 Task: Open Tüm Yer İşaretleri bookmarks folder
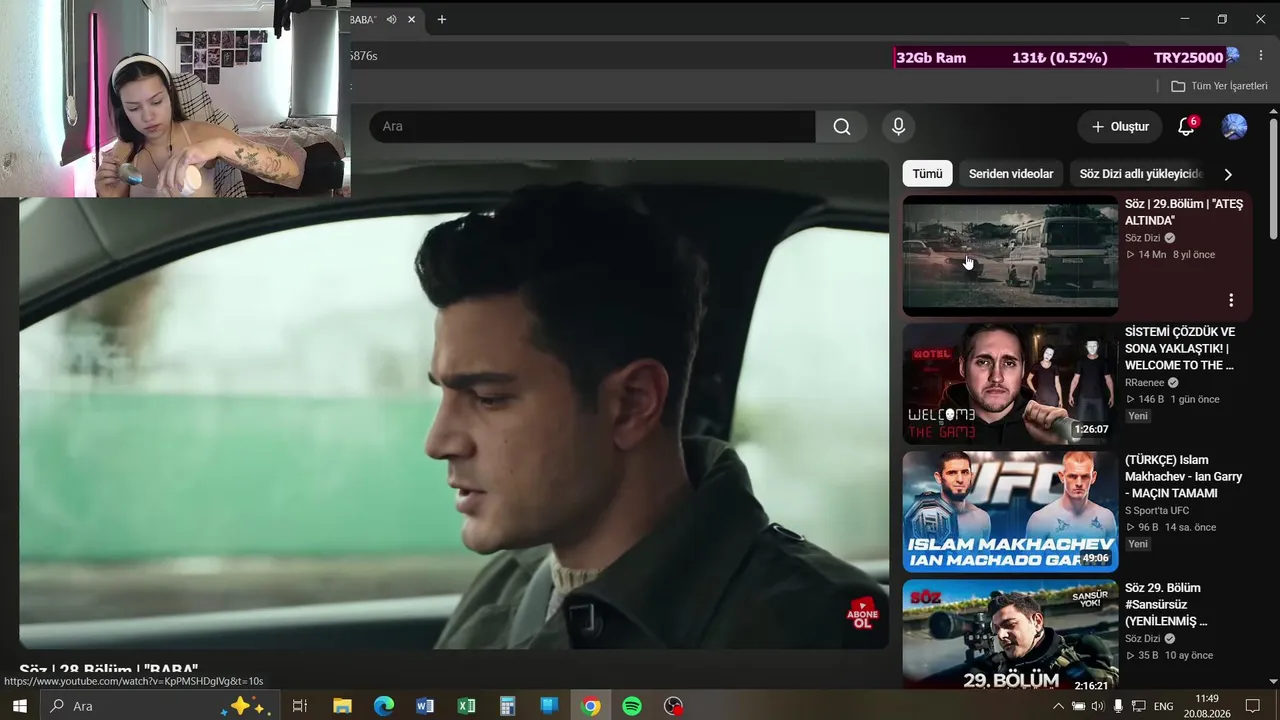pos(1219,86)
